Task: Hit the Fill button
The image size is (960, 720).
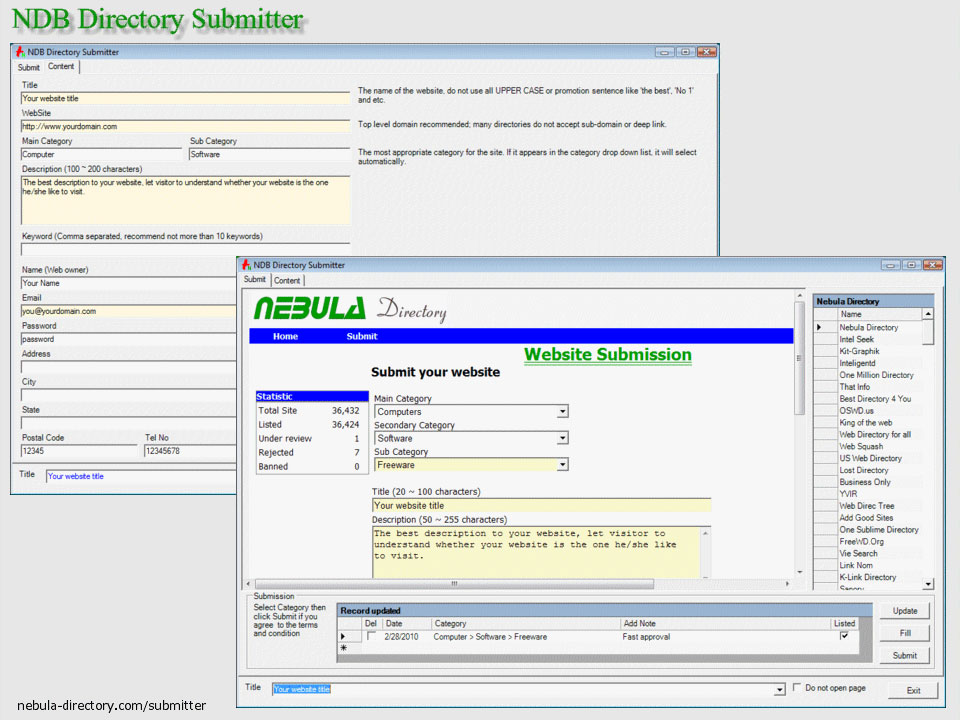Action: click(x=905, y=633)
